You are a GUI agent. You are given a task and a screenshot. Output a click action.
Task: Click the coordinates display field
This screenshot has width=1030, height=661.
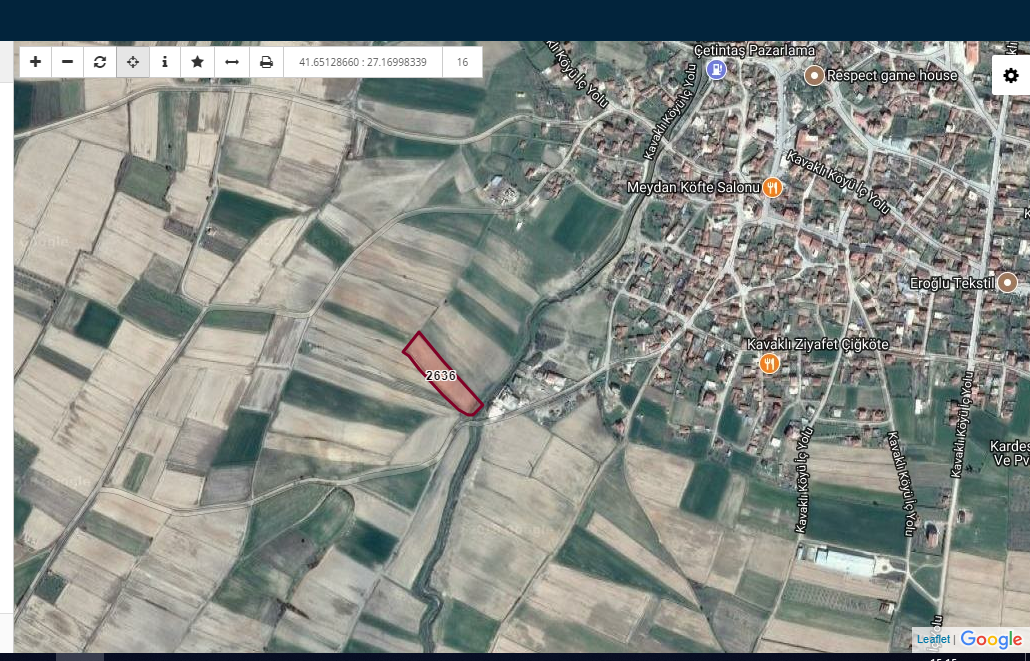[x=363, y=62]
